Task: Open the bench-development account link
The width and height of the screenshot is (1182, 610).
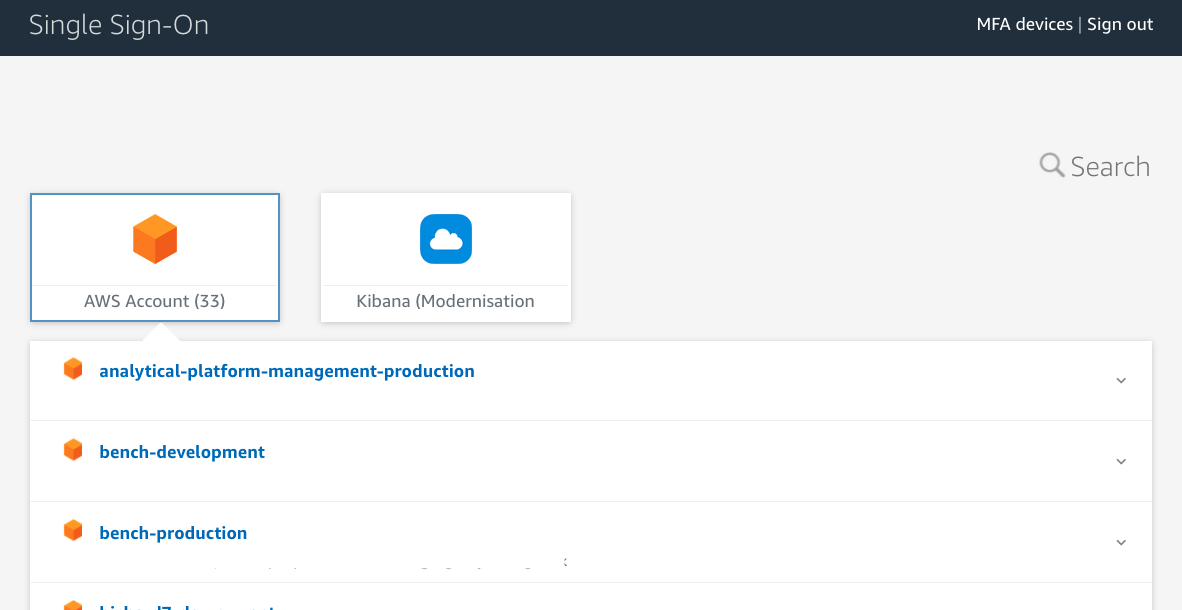Action: tap(182, 451)
